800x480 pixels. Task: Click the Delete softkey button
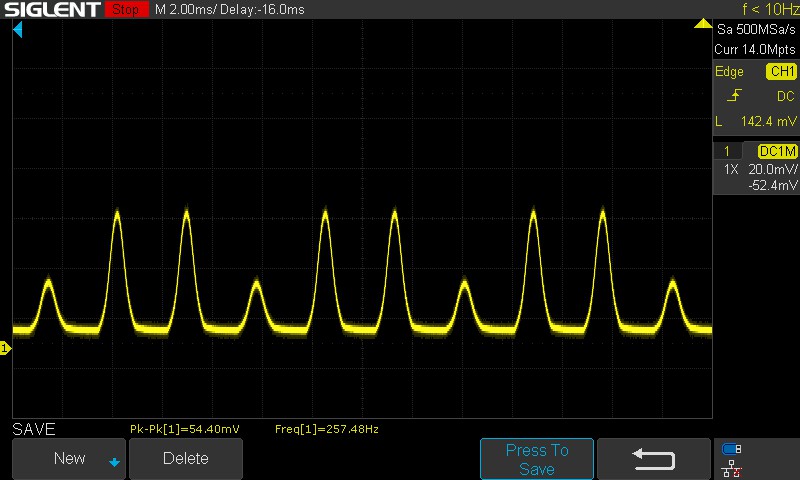click(186, 459)
